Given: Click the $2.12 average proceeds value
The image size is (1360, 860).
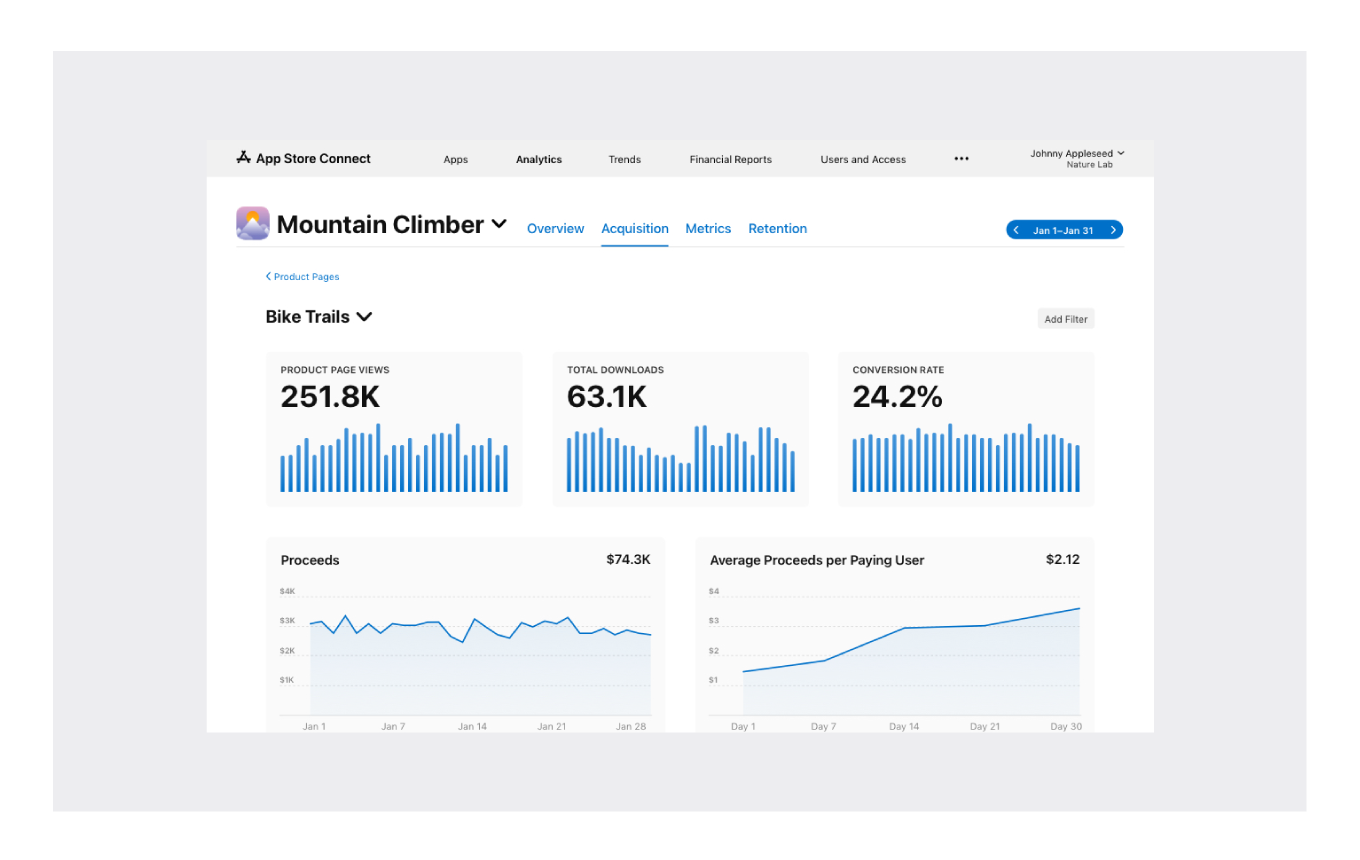Looking at the screenshot, I should pyautogui.click(x=1063, y=559).
